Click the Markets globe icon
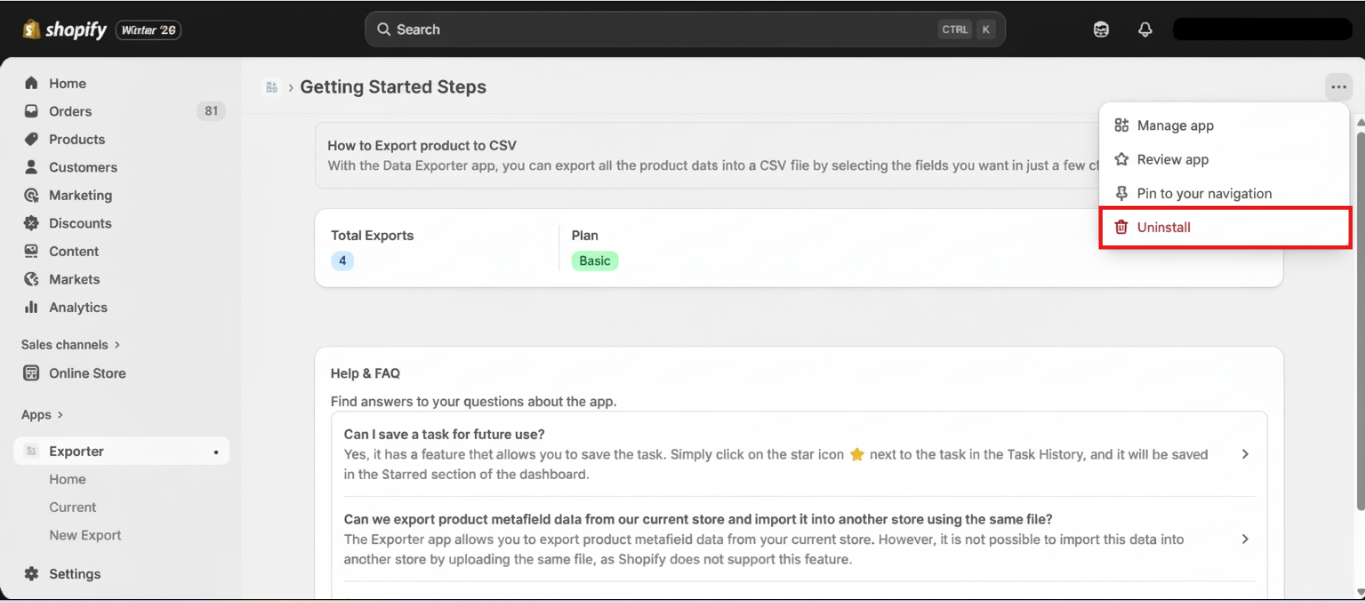Image resolution: width=1365 pixels, height=603 pixels. tap(31, 279)
